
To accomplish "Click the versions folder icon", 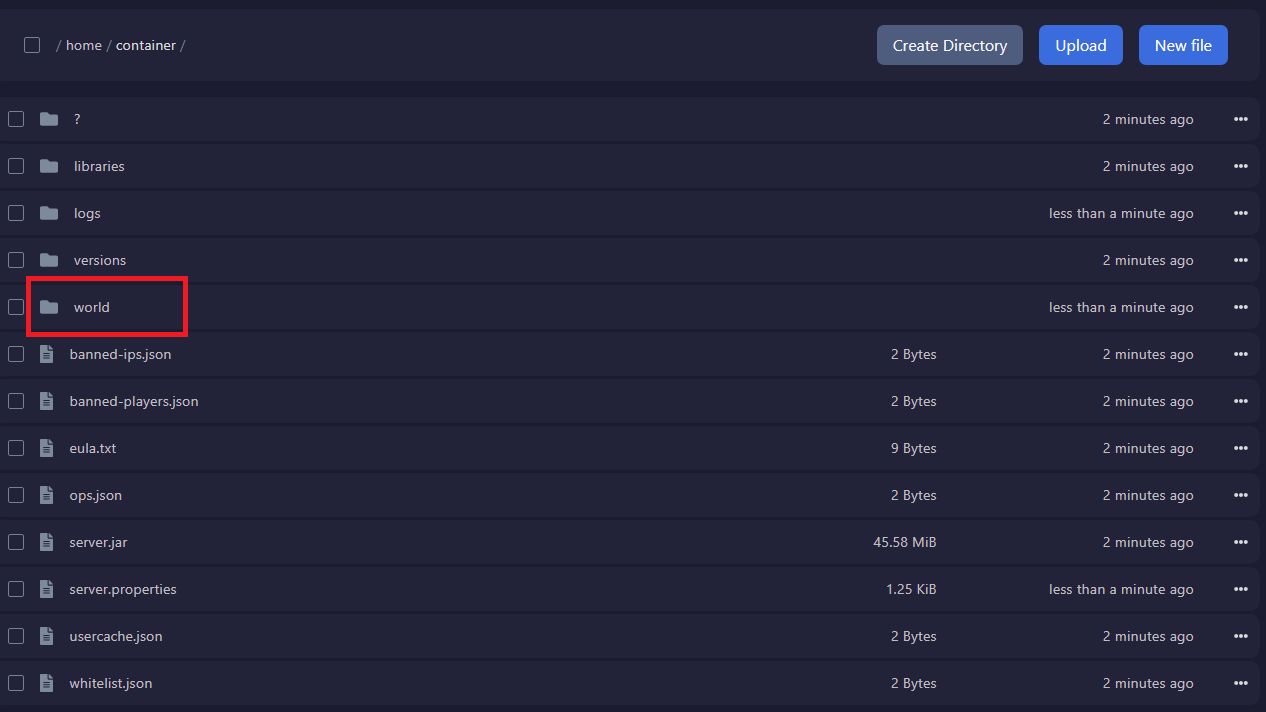I will (x=49, y=260).
